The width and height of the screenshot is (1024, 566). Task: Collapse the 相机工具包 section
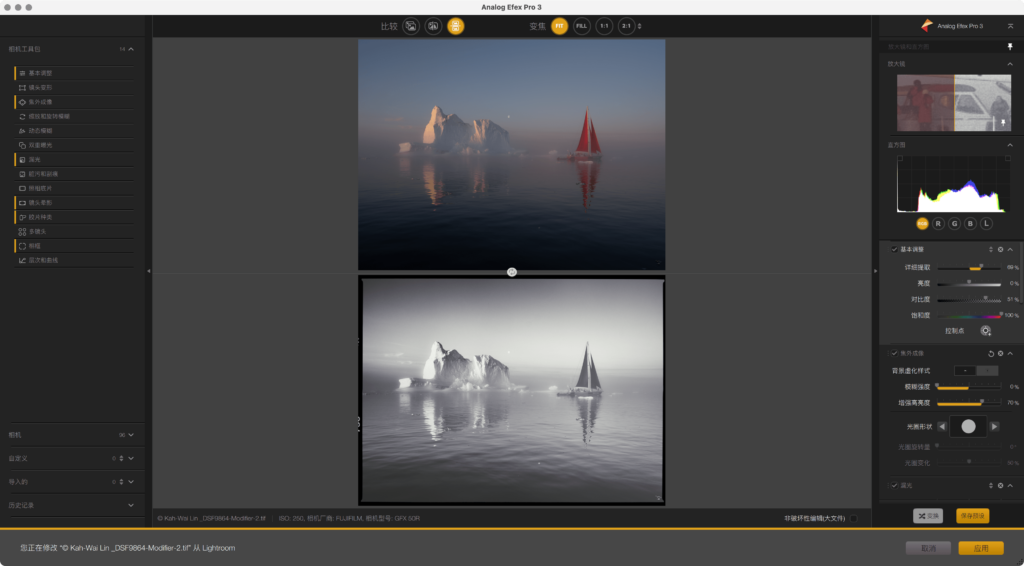131,49
